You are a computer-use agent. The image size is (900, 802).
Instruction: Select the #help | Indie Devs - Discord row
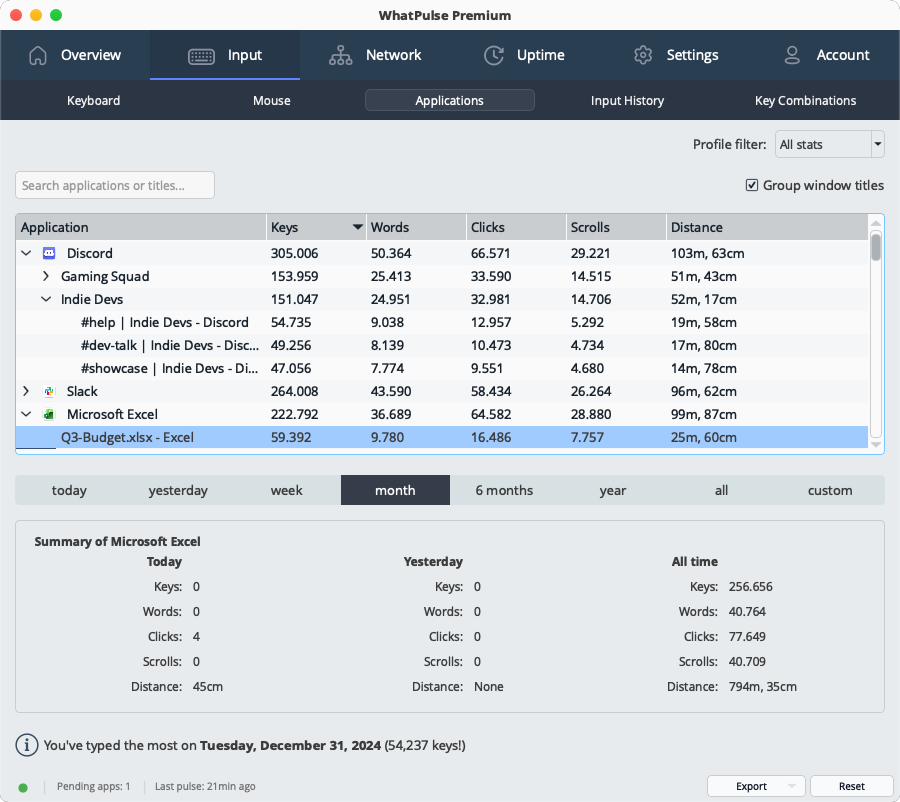tap(442, 322)
